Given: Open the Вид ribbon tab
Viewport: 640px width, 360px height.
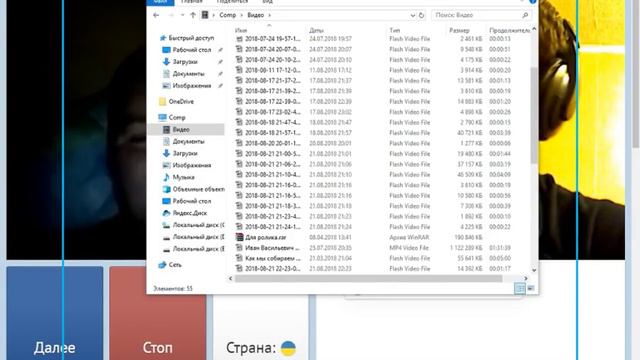Looking at the screenshot, I should coord(267,2).
